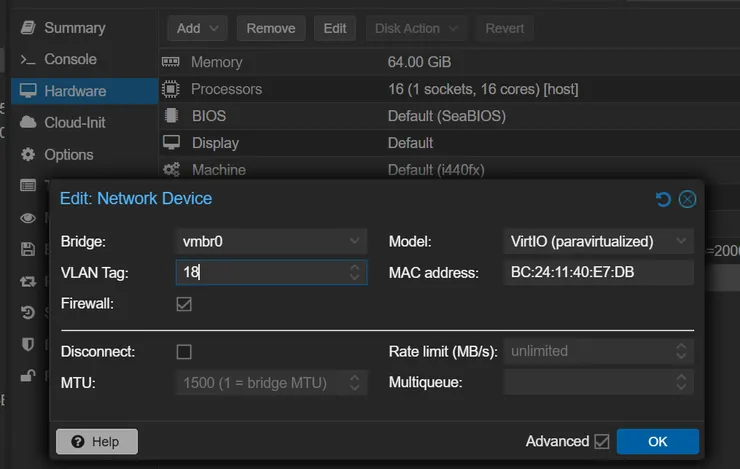Close the Edit Network Device dialog
The height and width of the screenshot is (469, 740).
click(x=687, y=199)
